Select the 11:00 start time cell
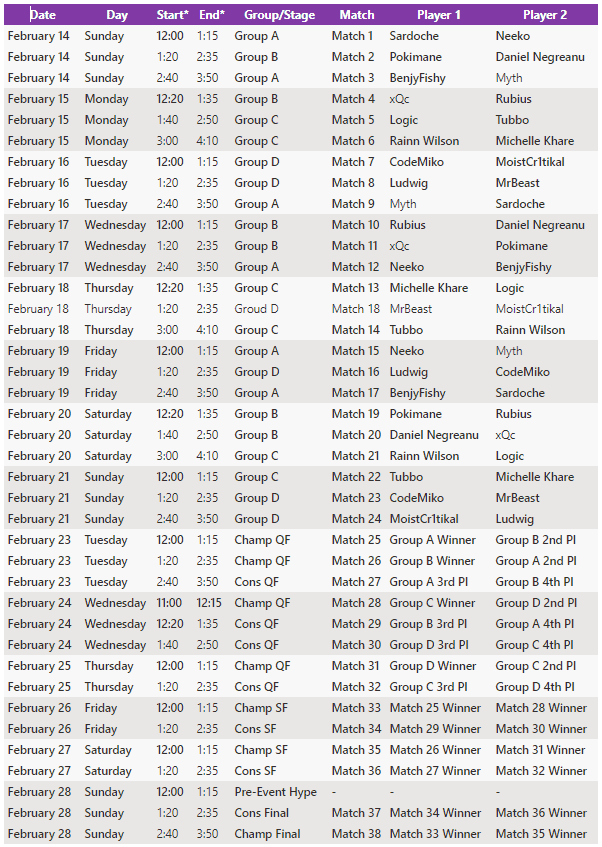Screen dimensions: 602x847 [x=169, y=603]
